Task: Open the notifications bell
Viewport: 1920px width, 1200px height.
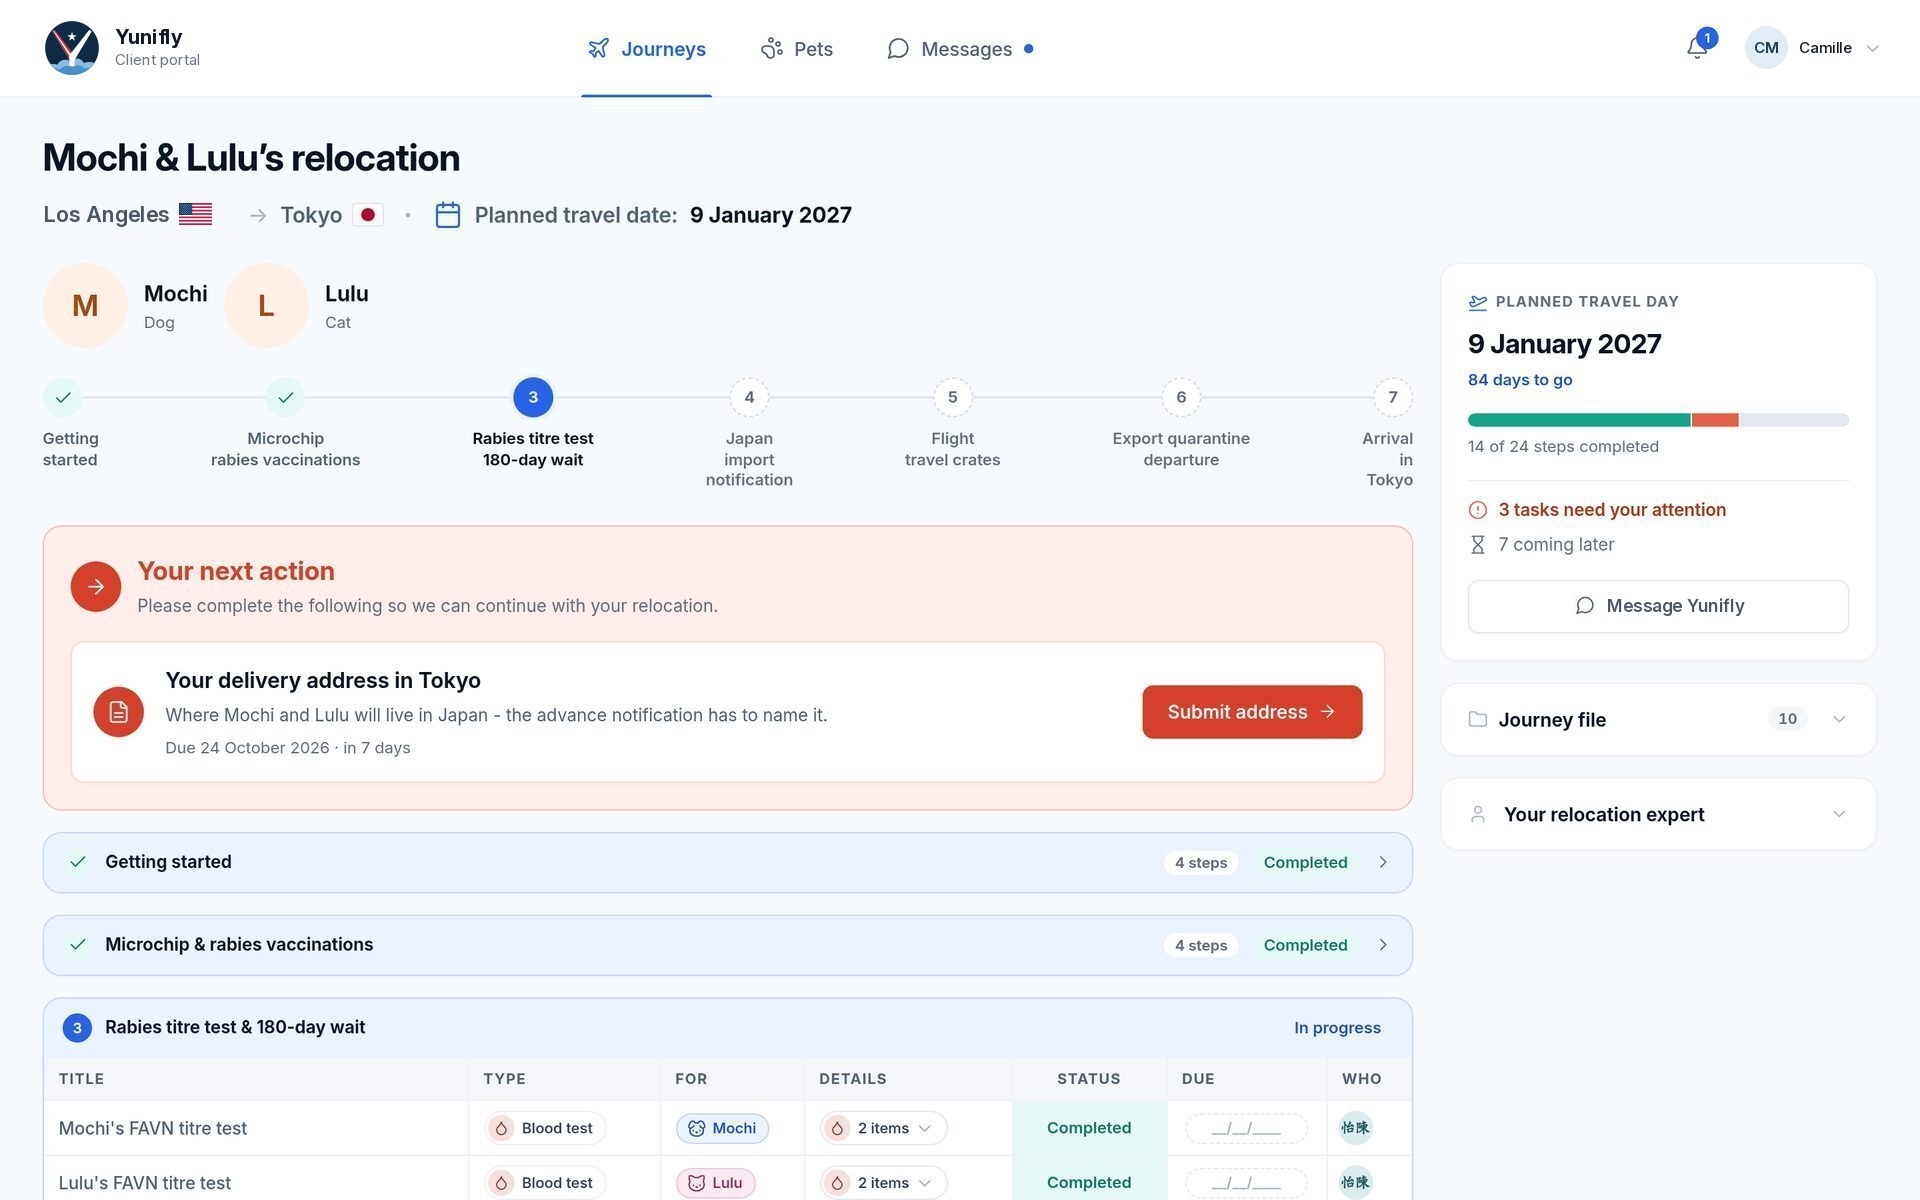Action: [1697, 47]
